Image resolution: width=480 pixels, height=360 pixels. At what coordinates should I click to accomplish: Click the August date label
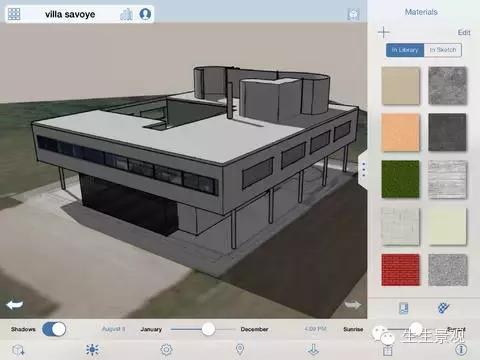(113, 329)
